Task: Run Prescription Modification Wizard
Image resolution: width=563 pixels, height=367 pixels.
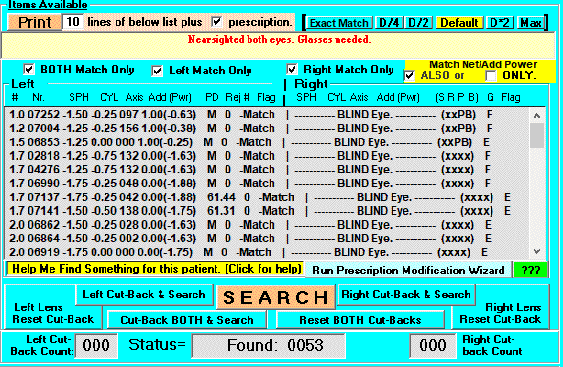Action: click(408, 270)
